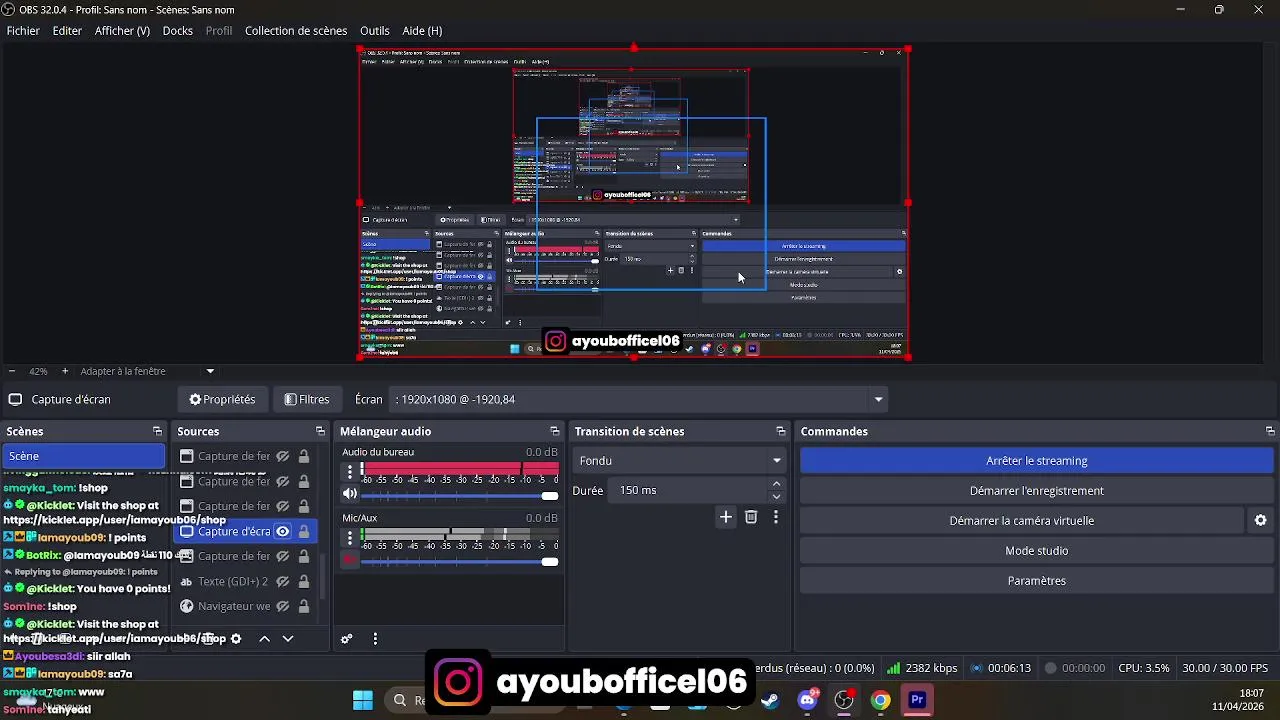Click Démarrer l'enregistrement
The height and width of the screenshot is (720, 1280).
coord(1036,490)
